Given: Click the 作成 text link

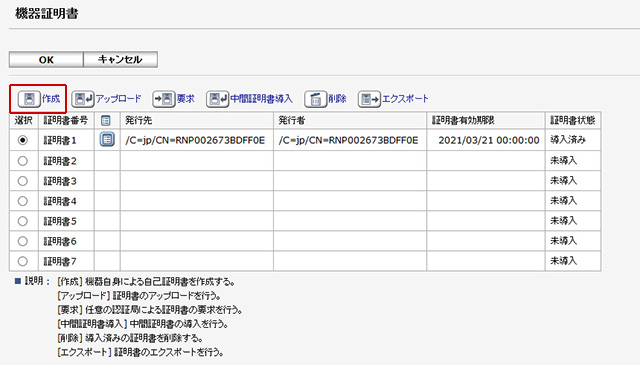Looking at the screenshot, I should [x=51, y=99].
